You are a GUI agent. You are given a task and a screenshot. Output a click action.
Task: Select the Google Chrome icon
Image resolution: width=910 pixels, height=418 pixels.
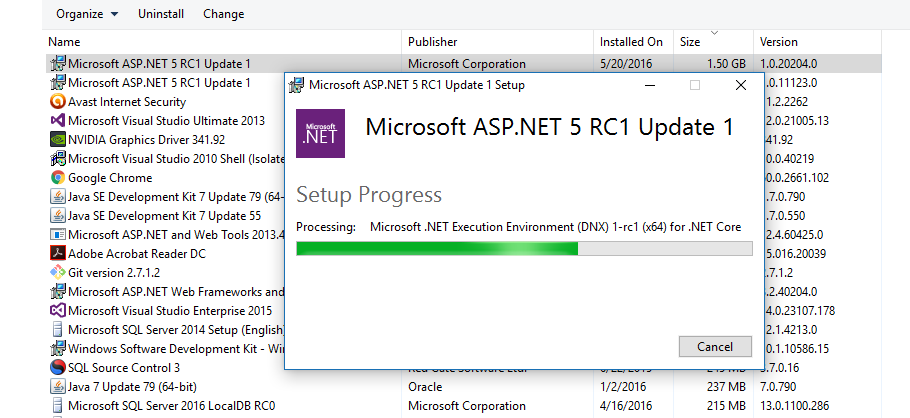pyautogui.click(x=58, y=178)
